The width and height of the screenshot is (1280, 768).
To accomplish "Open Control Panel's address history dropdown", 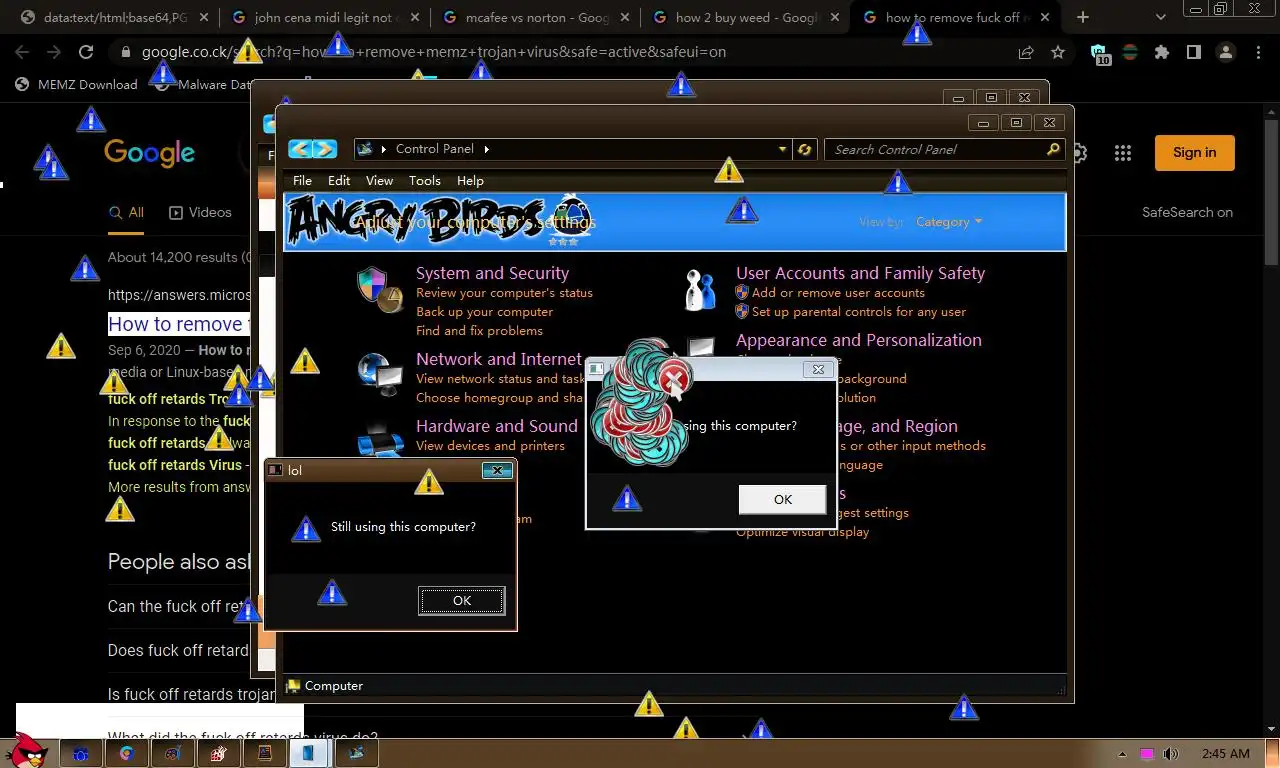I will [783, 149].
